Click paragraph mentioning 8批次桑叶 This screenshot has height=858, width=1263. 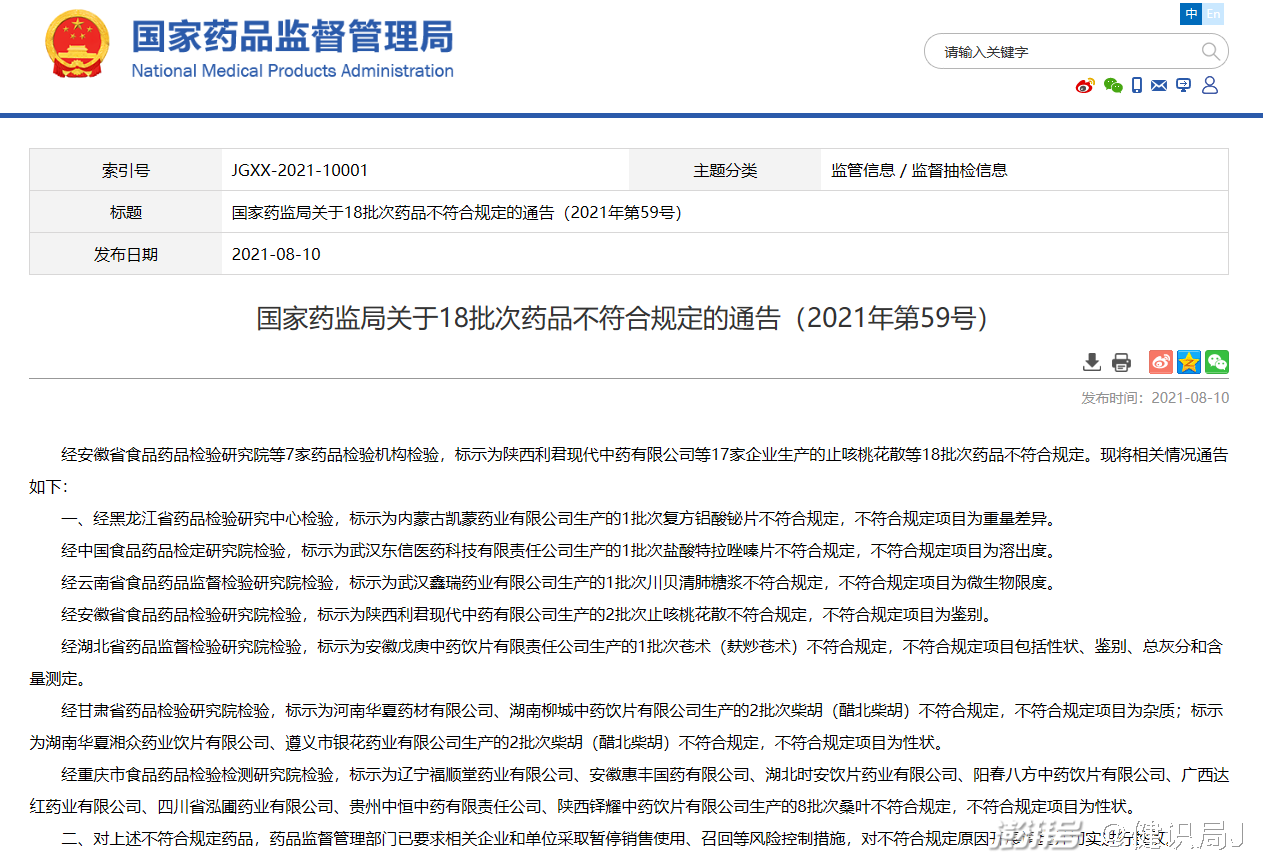click(x=629, y=790)
